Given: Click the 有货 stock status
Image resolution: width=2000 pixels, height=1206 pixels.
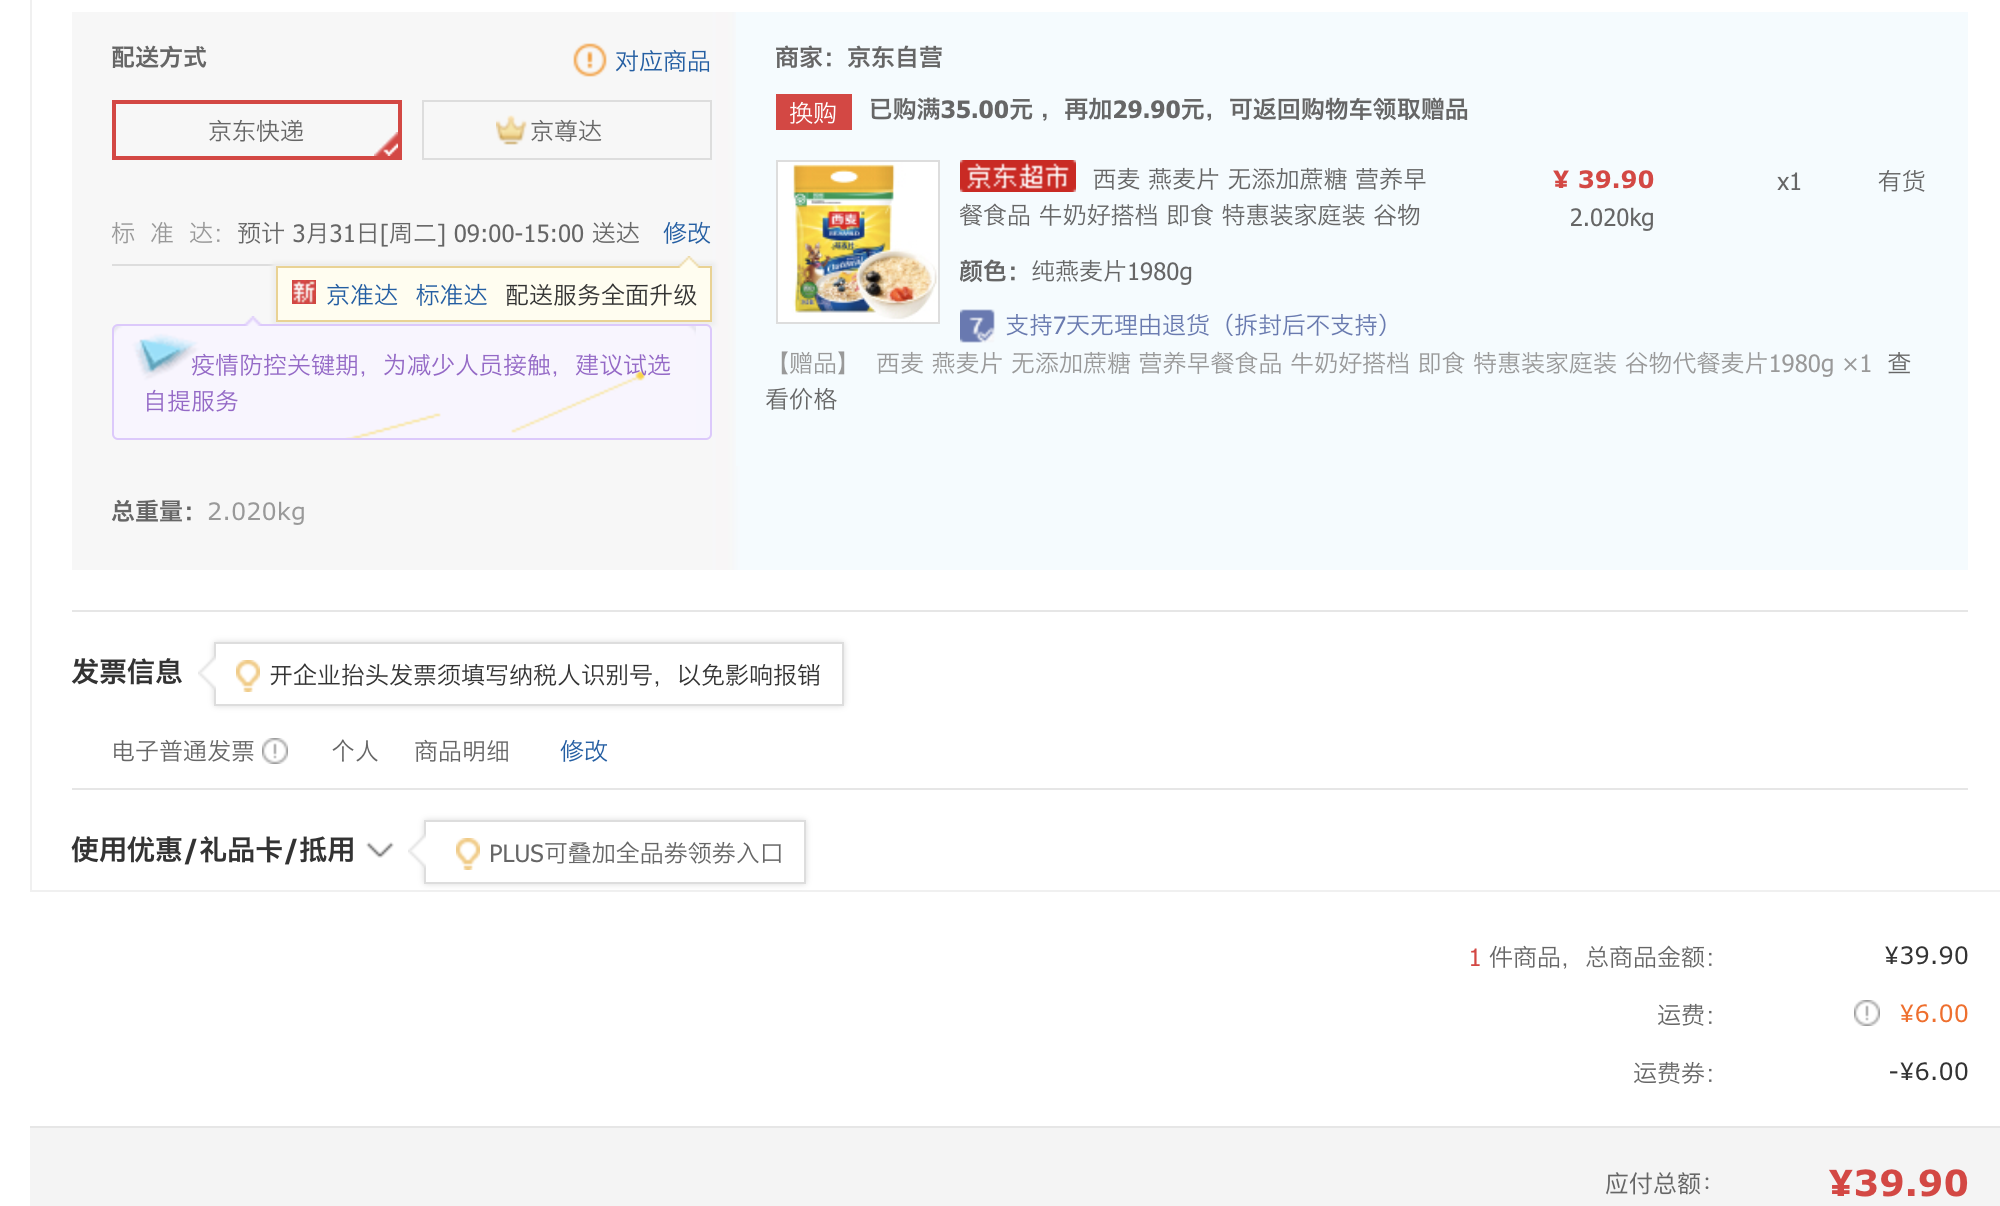Looking at the screenshot, I should [1901, 181].
